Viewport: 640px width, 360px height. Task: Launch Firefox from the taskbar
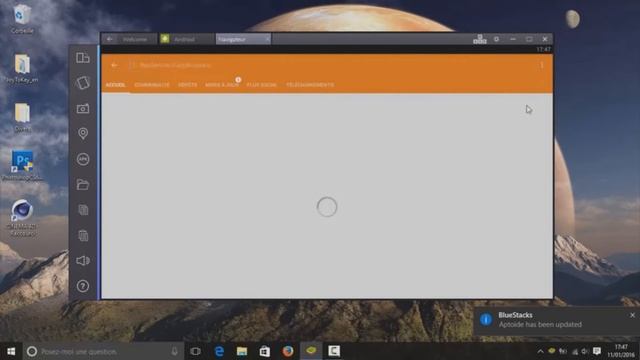[x=288, y=351]
